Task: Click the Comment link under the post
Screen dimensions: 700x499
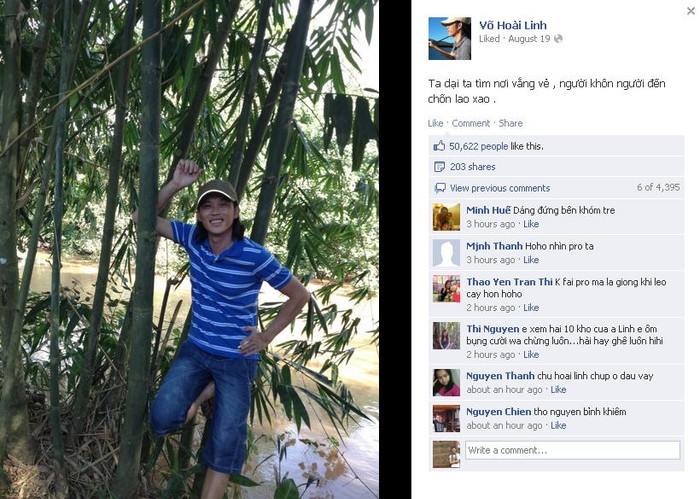Action: [x=471, y=123]
